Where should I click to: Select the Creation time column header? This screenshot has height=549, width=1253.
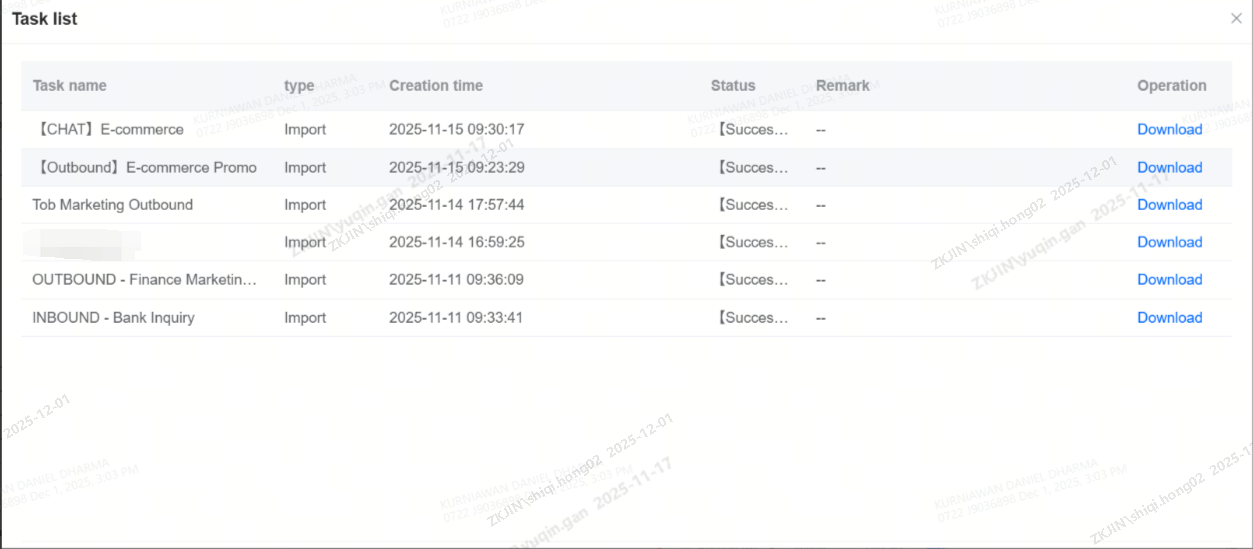[x=435, y=86]
